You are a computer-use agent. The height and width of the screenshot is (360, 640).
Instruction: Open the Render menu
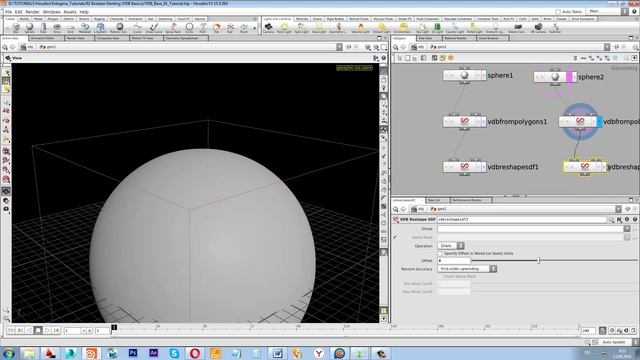coord(33,12)
